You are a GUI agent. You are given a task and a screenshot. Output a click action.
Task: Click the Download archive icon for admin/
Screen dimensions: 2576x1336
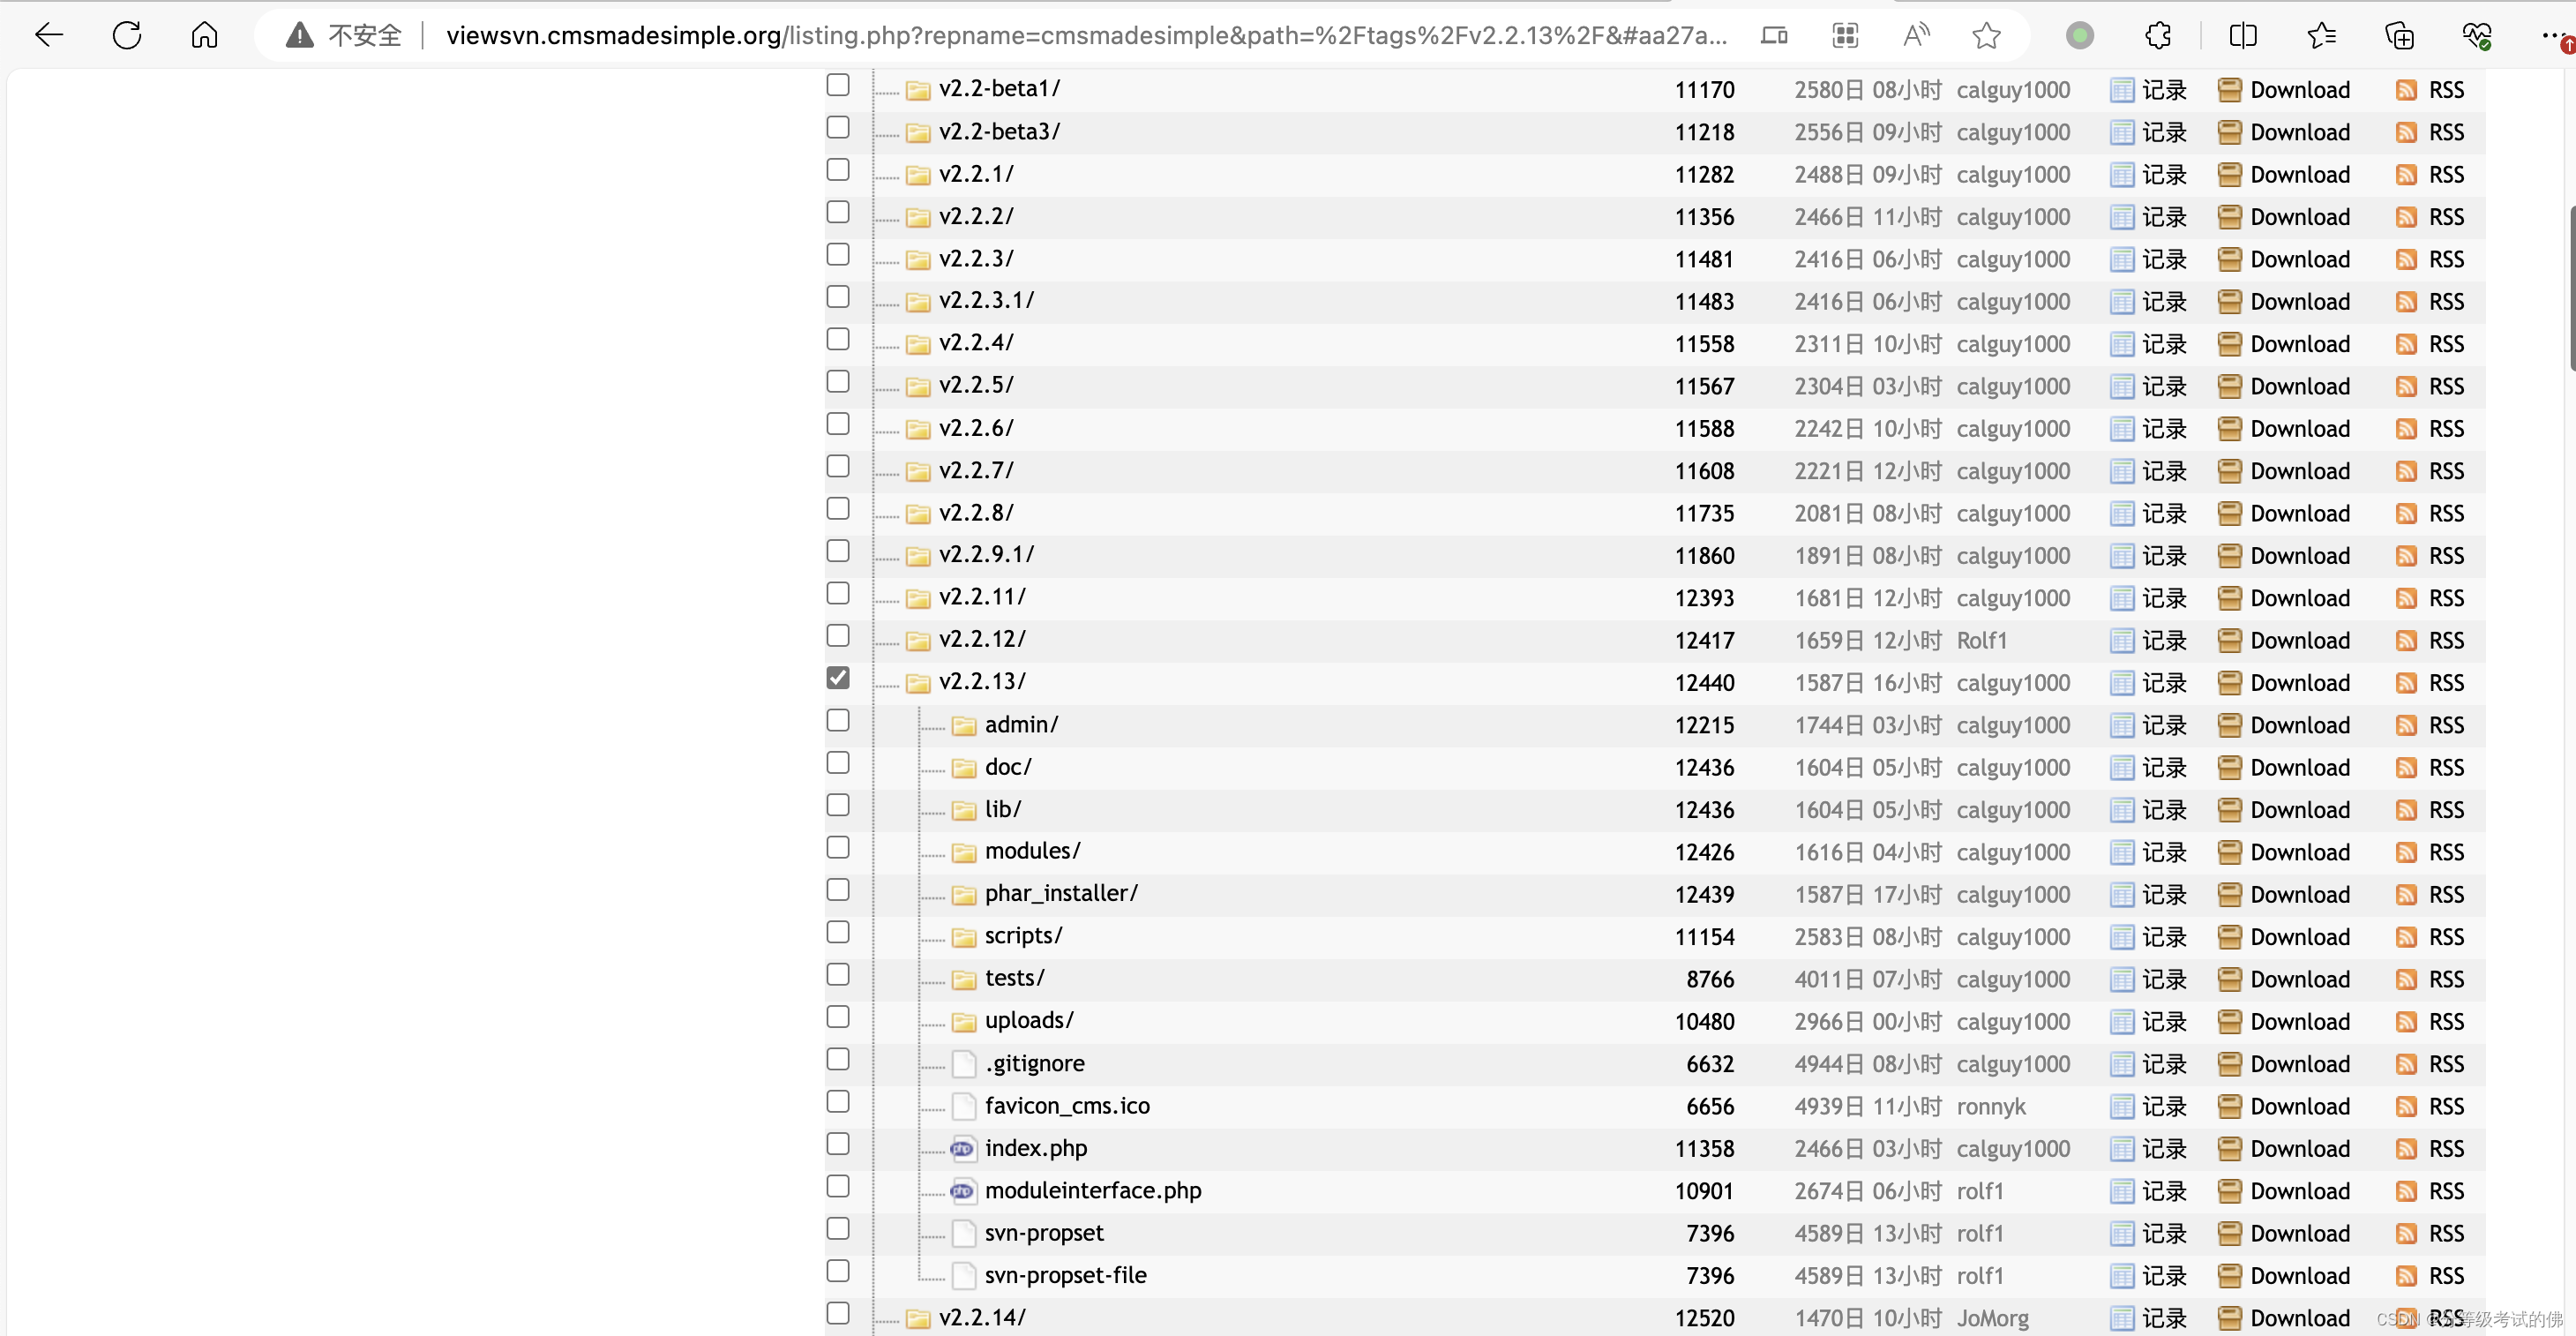click(x=2229, y=724)
